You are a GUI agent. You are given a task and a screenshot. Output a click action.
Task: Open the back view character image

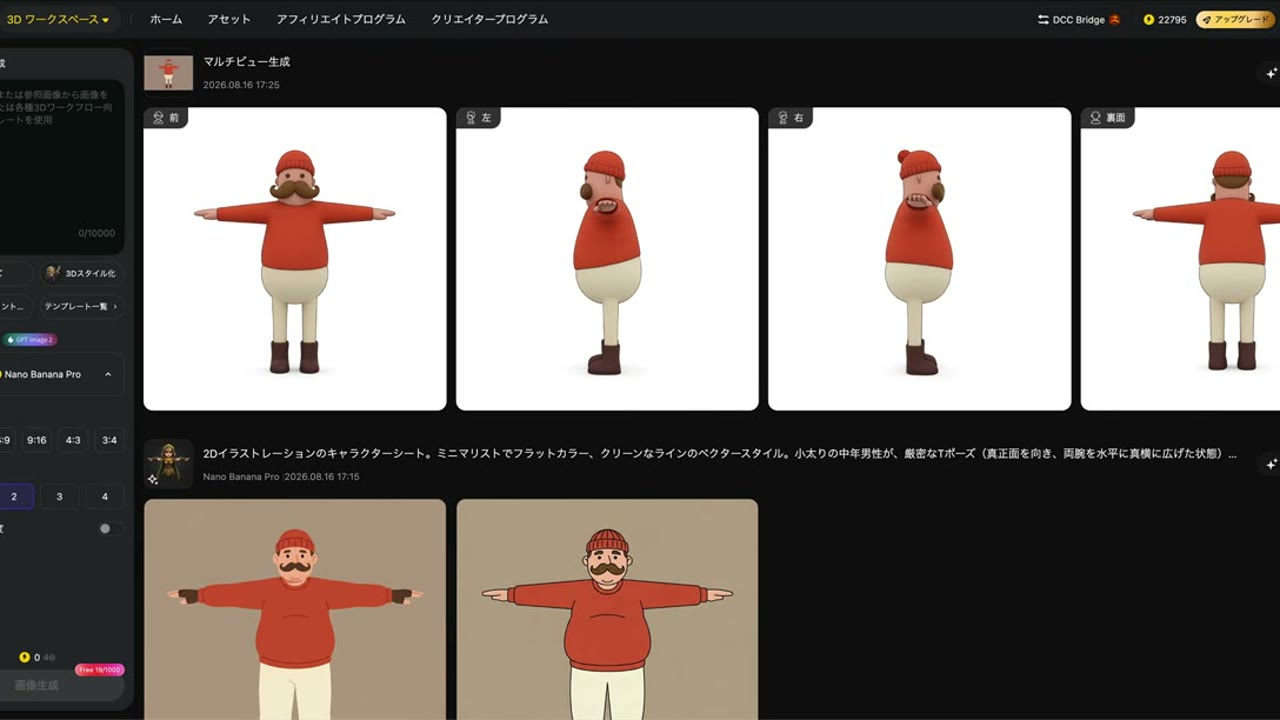click(1180, 259)
